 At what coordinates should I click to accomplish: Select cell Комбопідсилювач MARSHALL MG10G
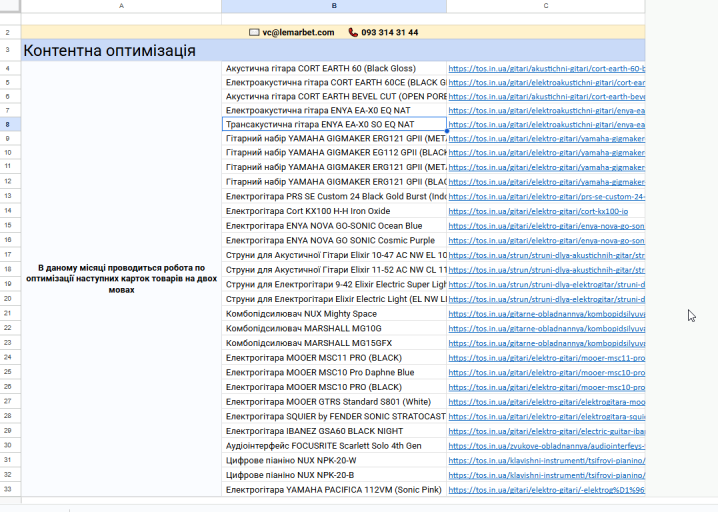[334, 328]
